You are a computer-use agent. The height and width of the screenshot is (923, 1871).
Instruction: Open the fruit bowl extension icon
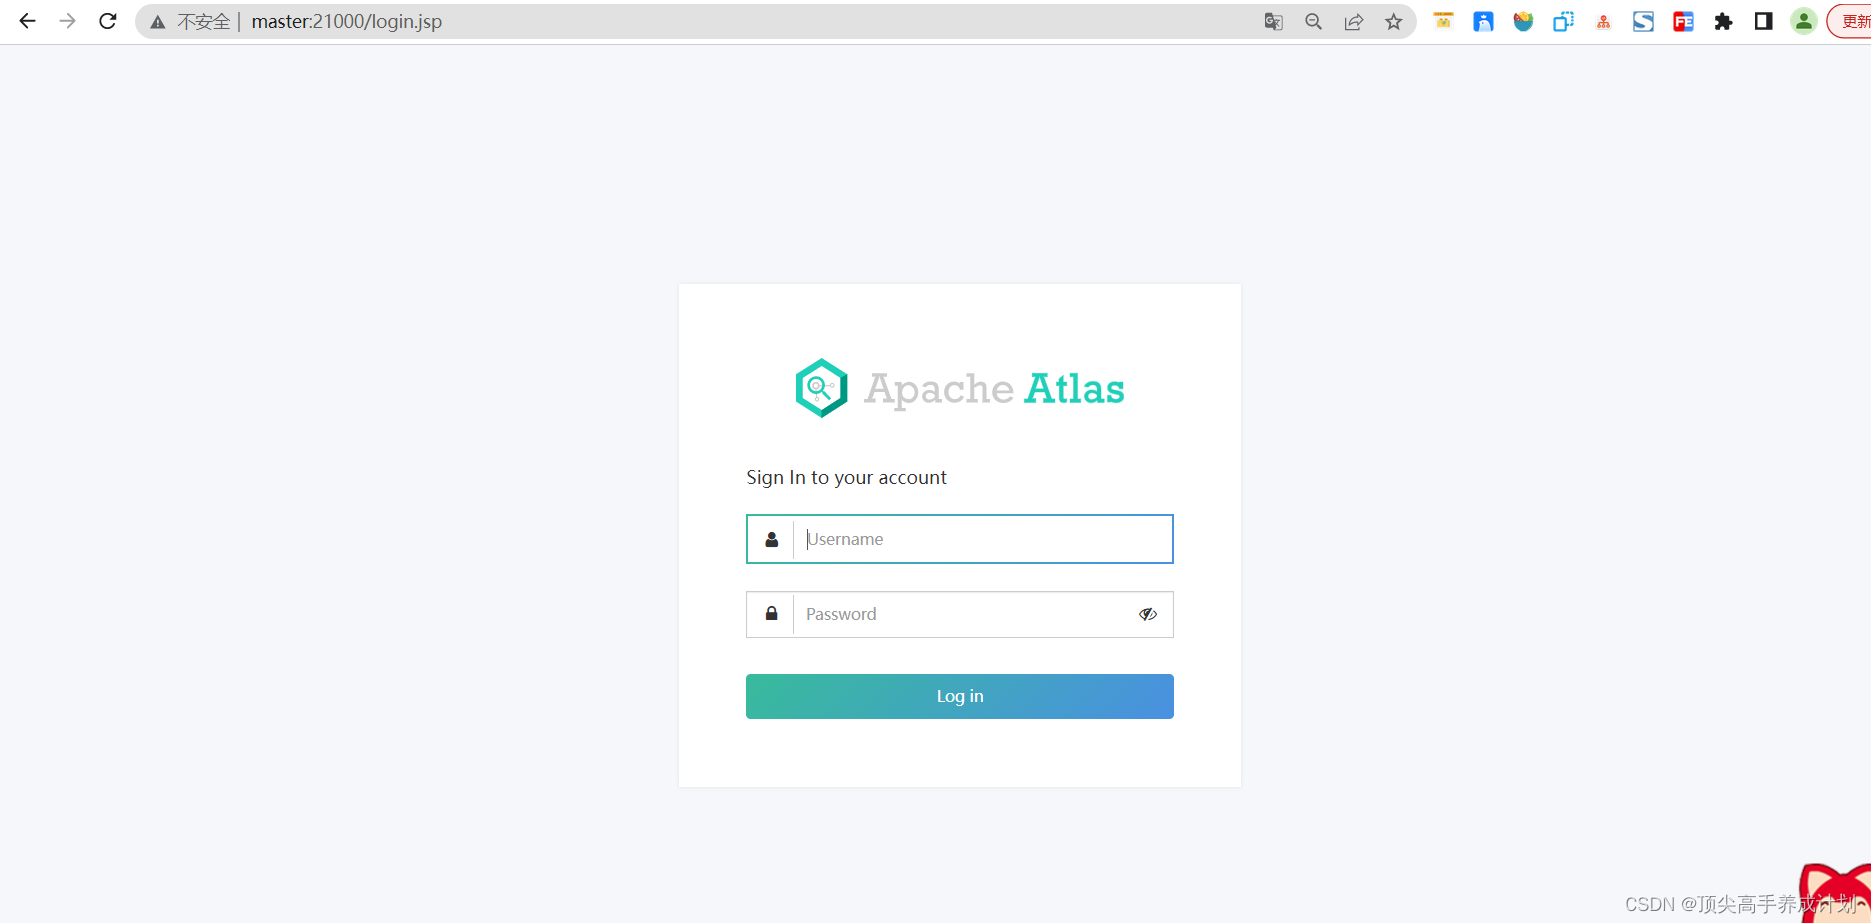coord(1523,21)
